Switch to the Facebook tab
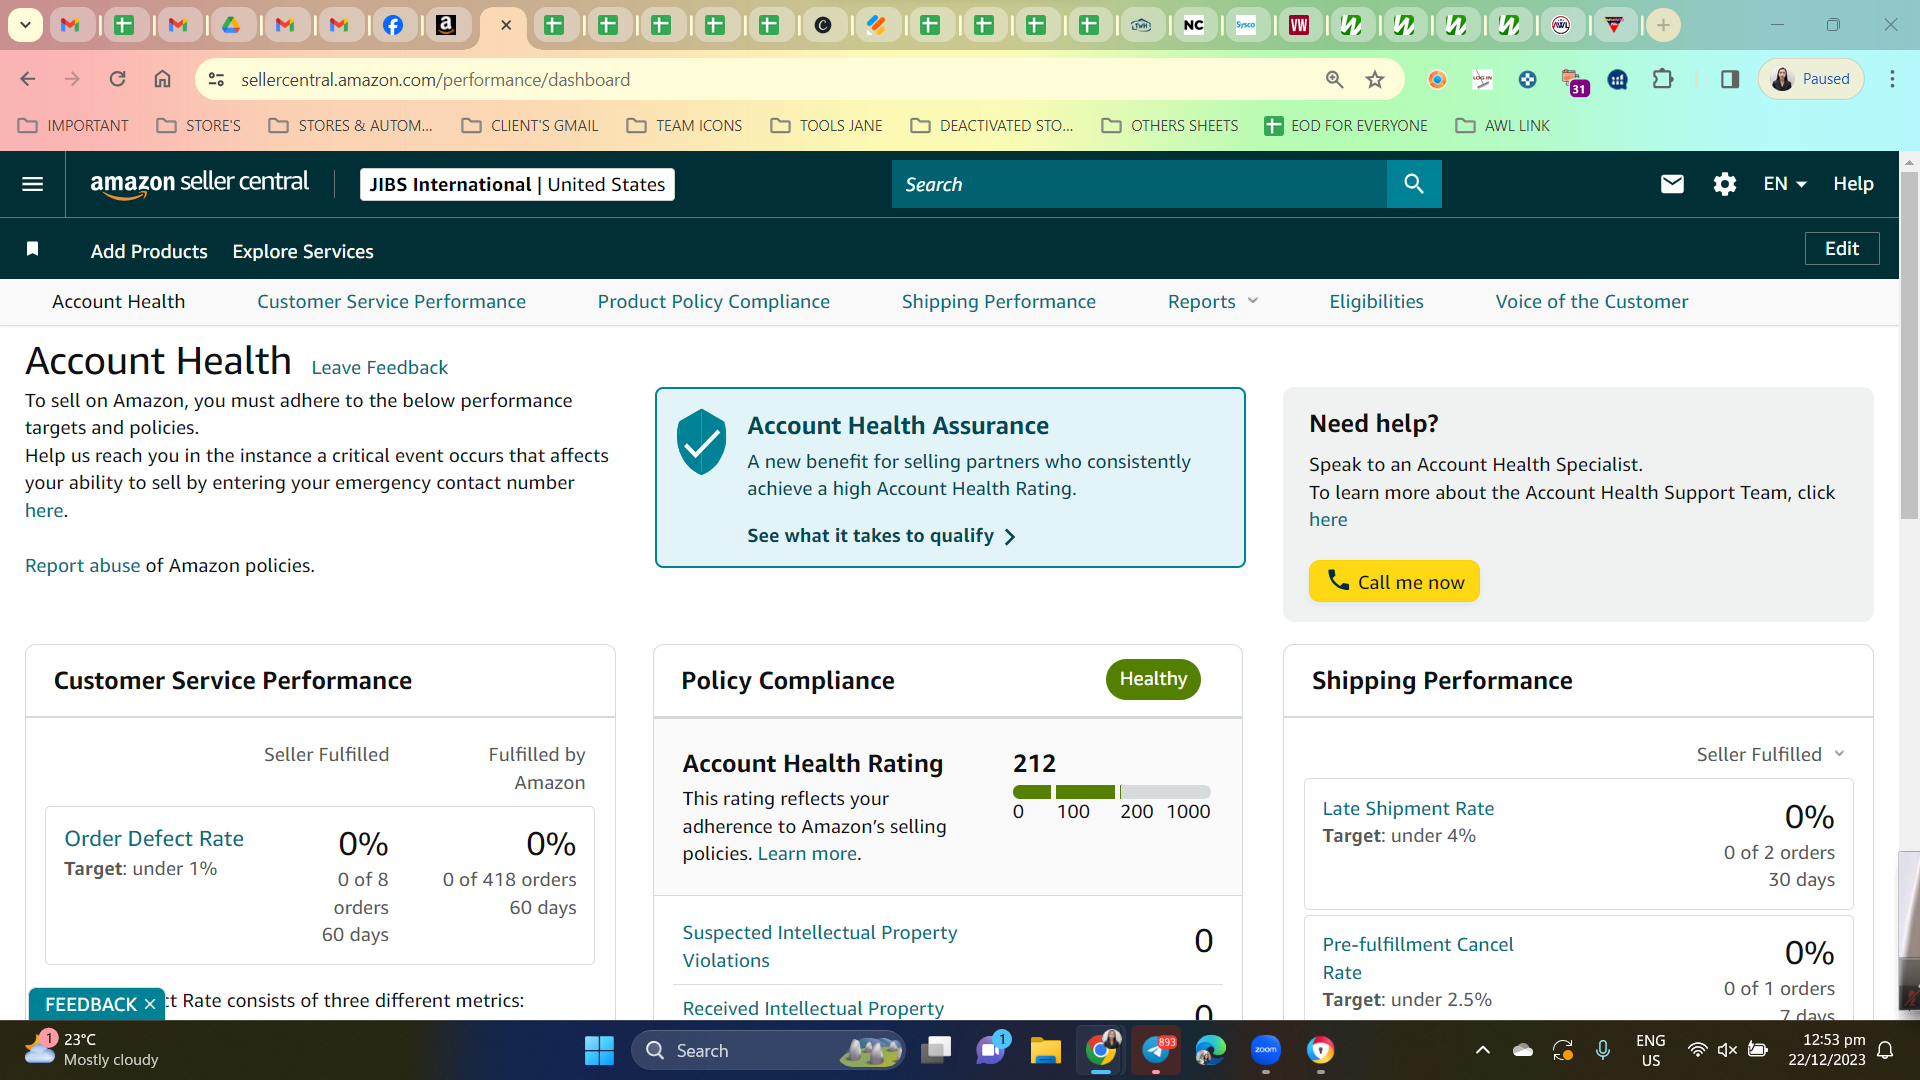The width and height of the screenshot is (1920, 1080). 393,25
